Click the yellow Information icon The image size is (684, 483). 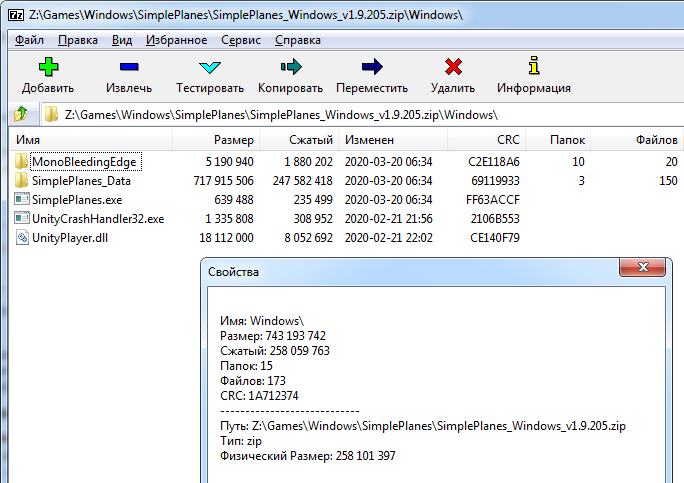tap(534, 65)
